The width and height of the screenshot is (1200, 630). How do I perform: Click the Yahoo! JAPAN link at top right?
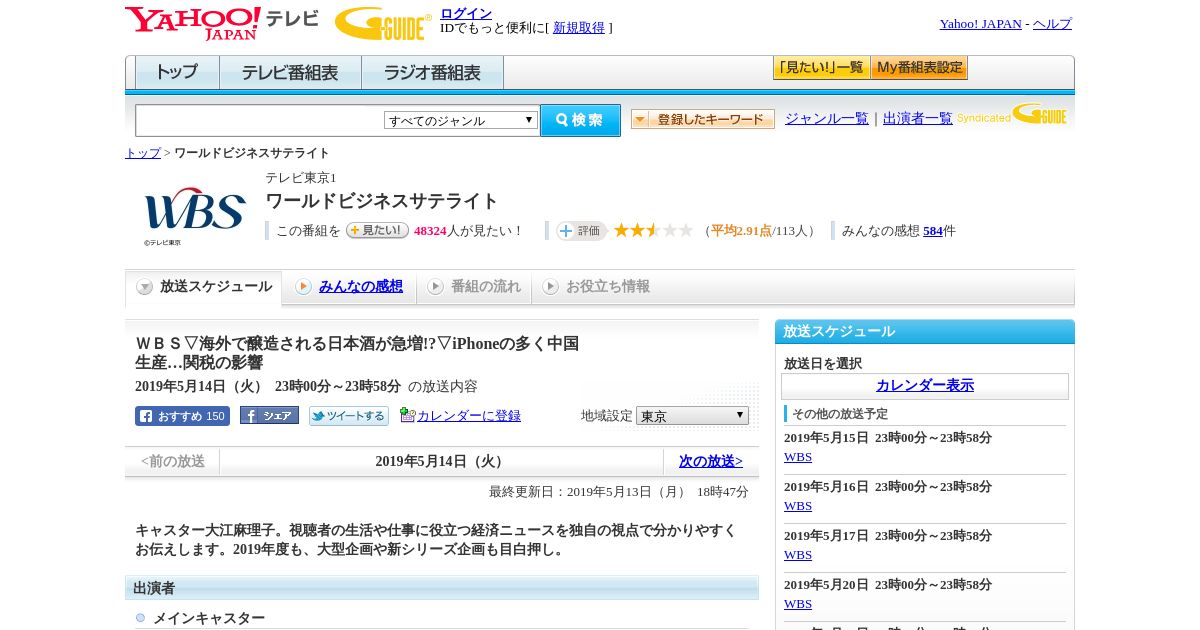pos(981,24)
